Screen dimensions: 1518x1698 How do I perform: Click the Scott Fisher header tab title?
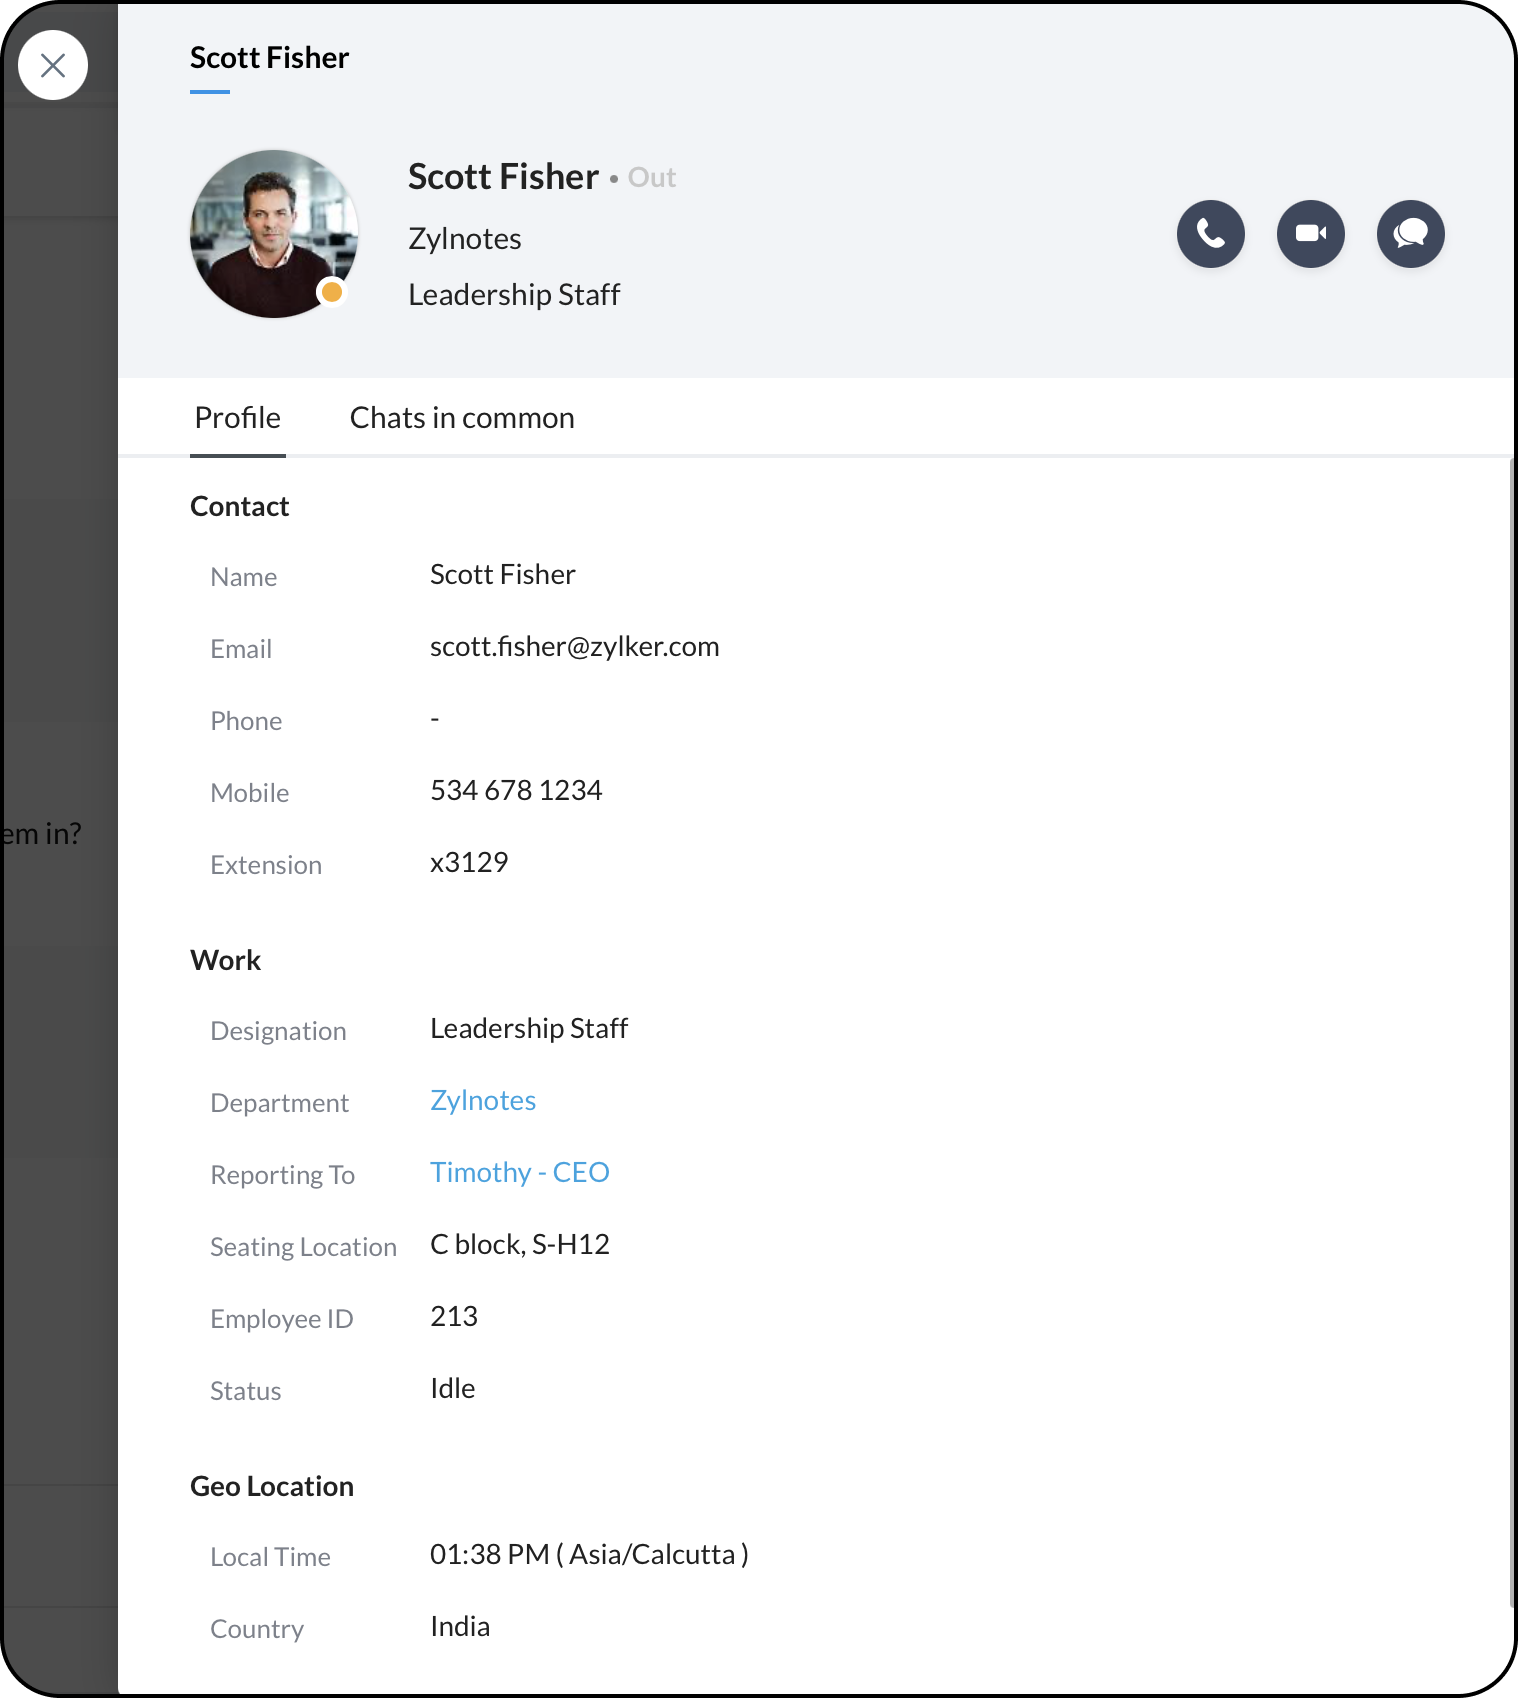tap(270, 58)
